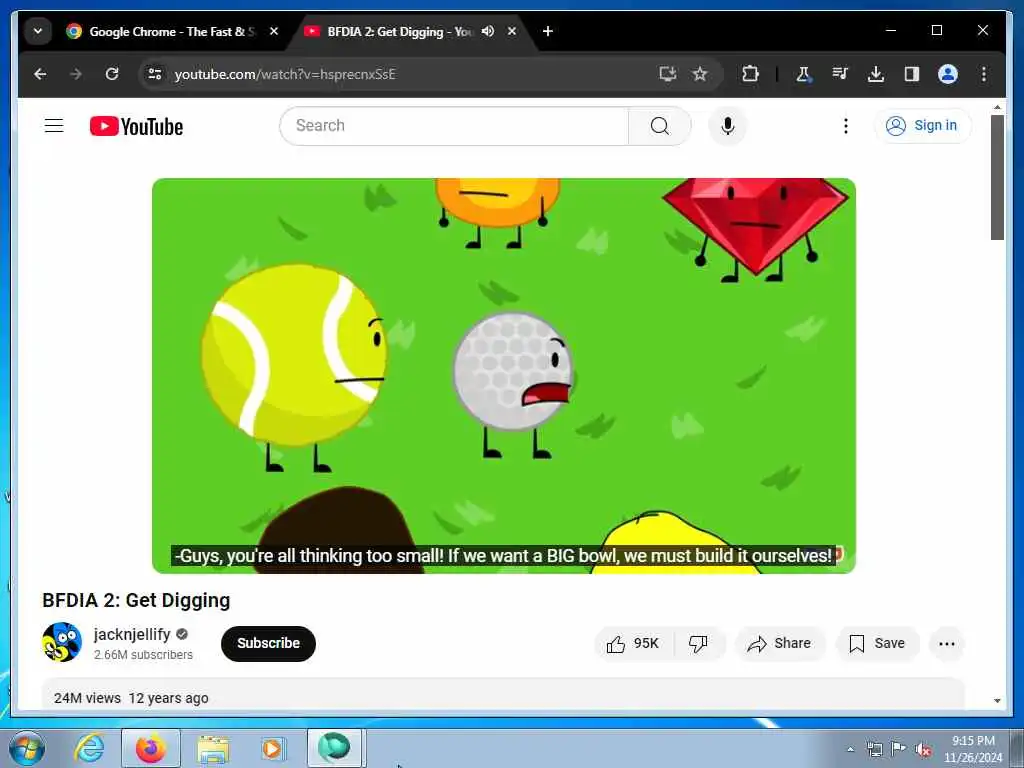Click the Share button

(x=780, y=644)
